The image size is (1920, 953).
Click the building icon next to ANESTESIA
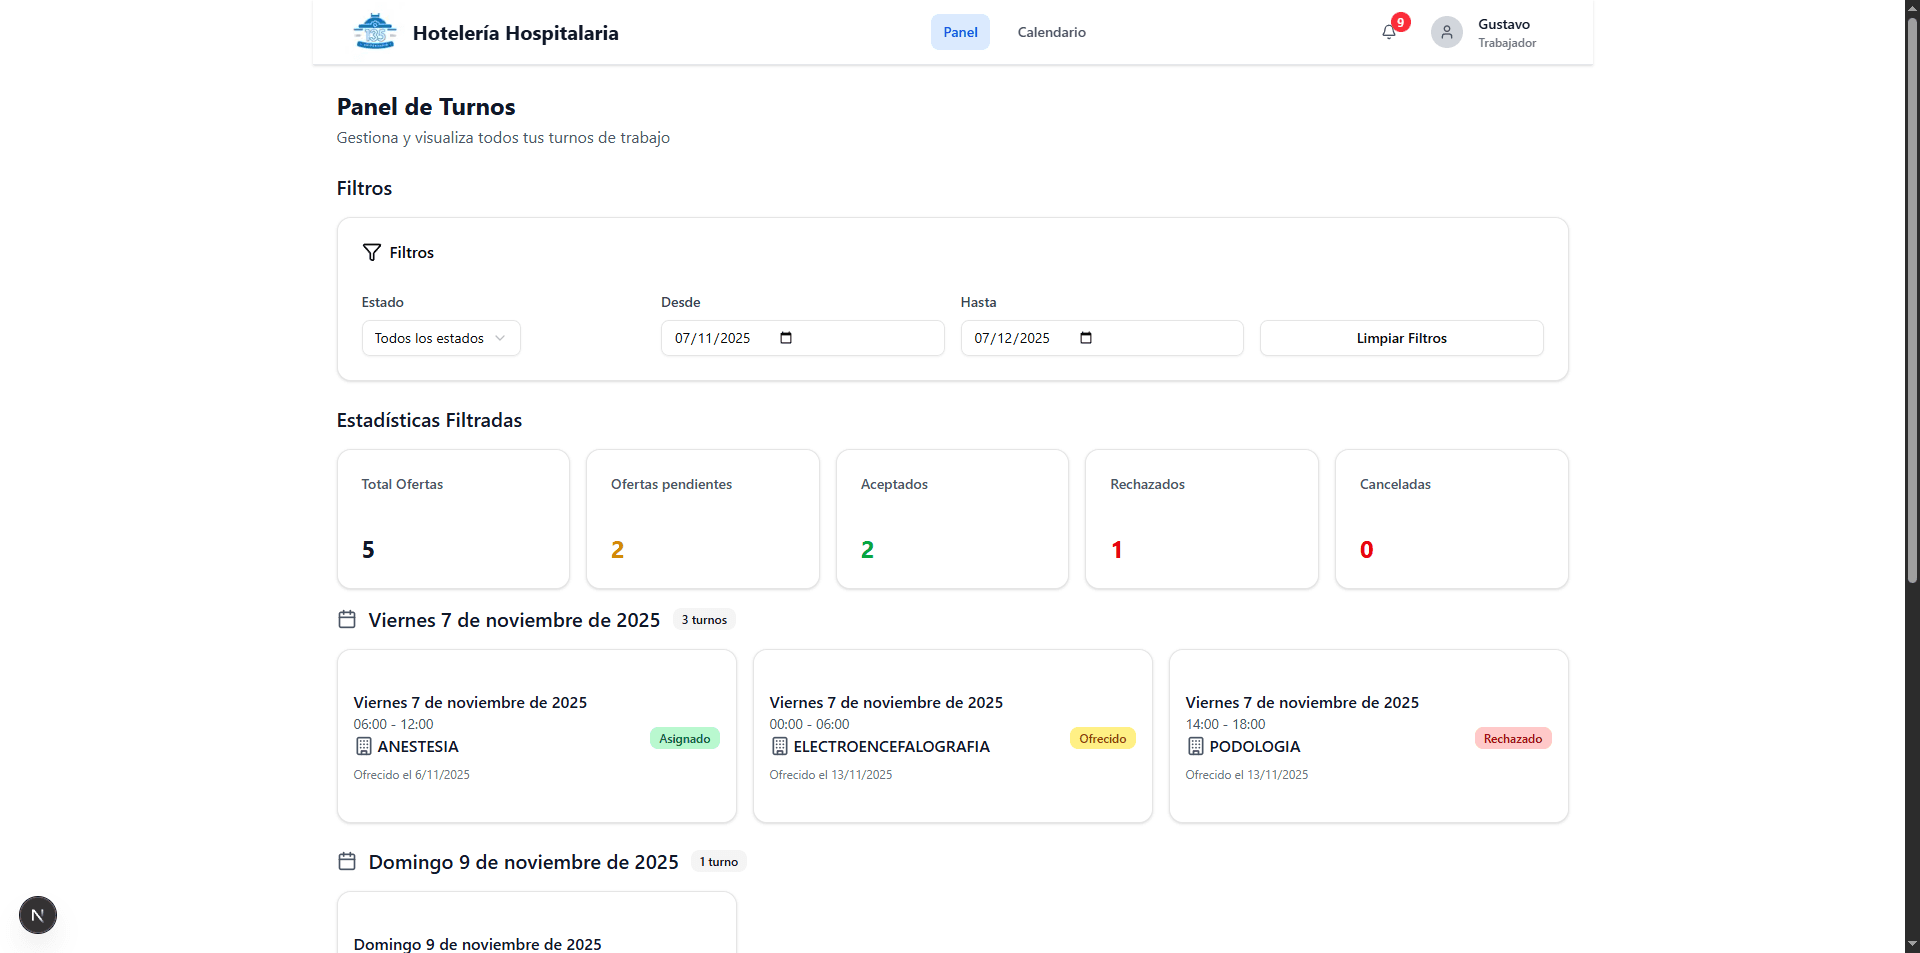[x=362, y=746]
